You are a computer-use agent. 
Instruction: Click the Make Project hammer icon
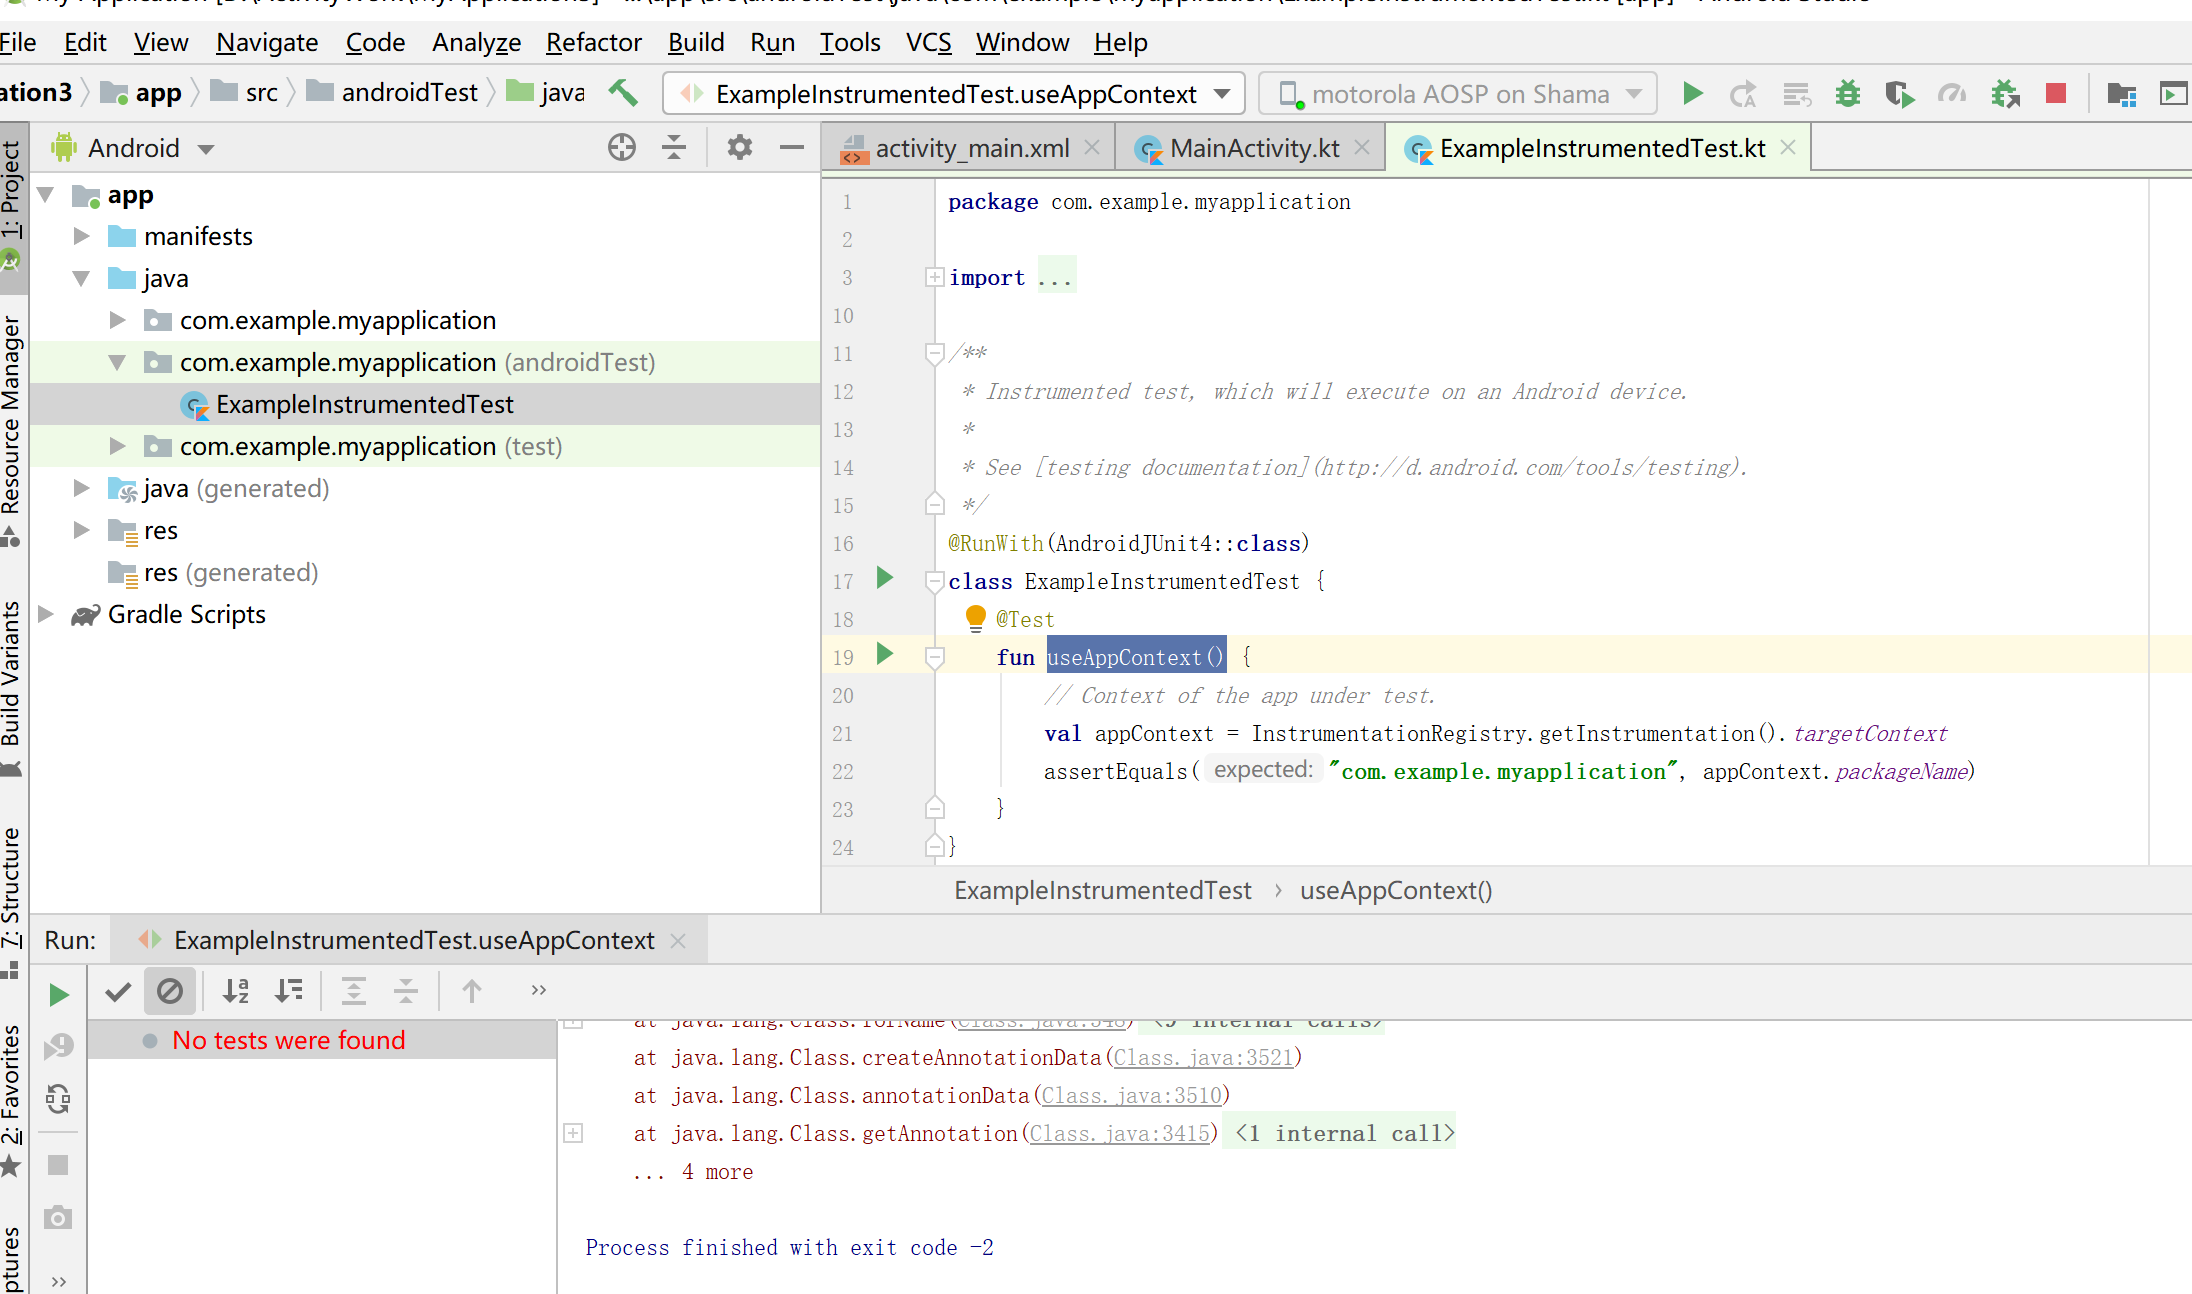(x=623, y=93)
